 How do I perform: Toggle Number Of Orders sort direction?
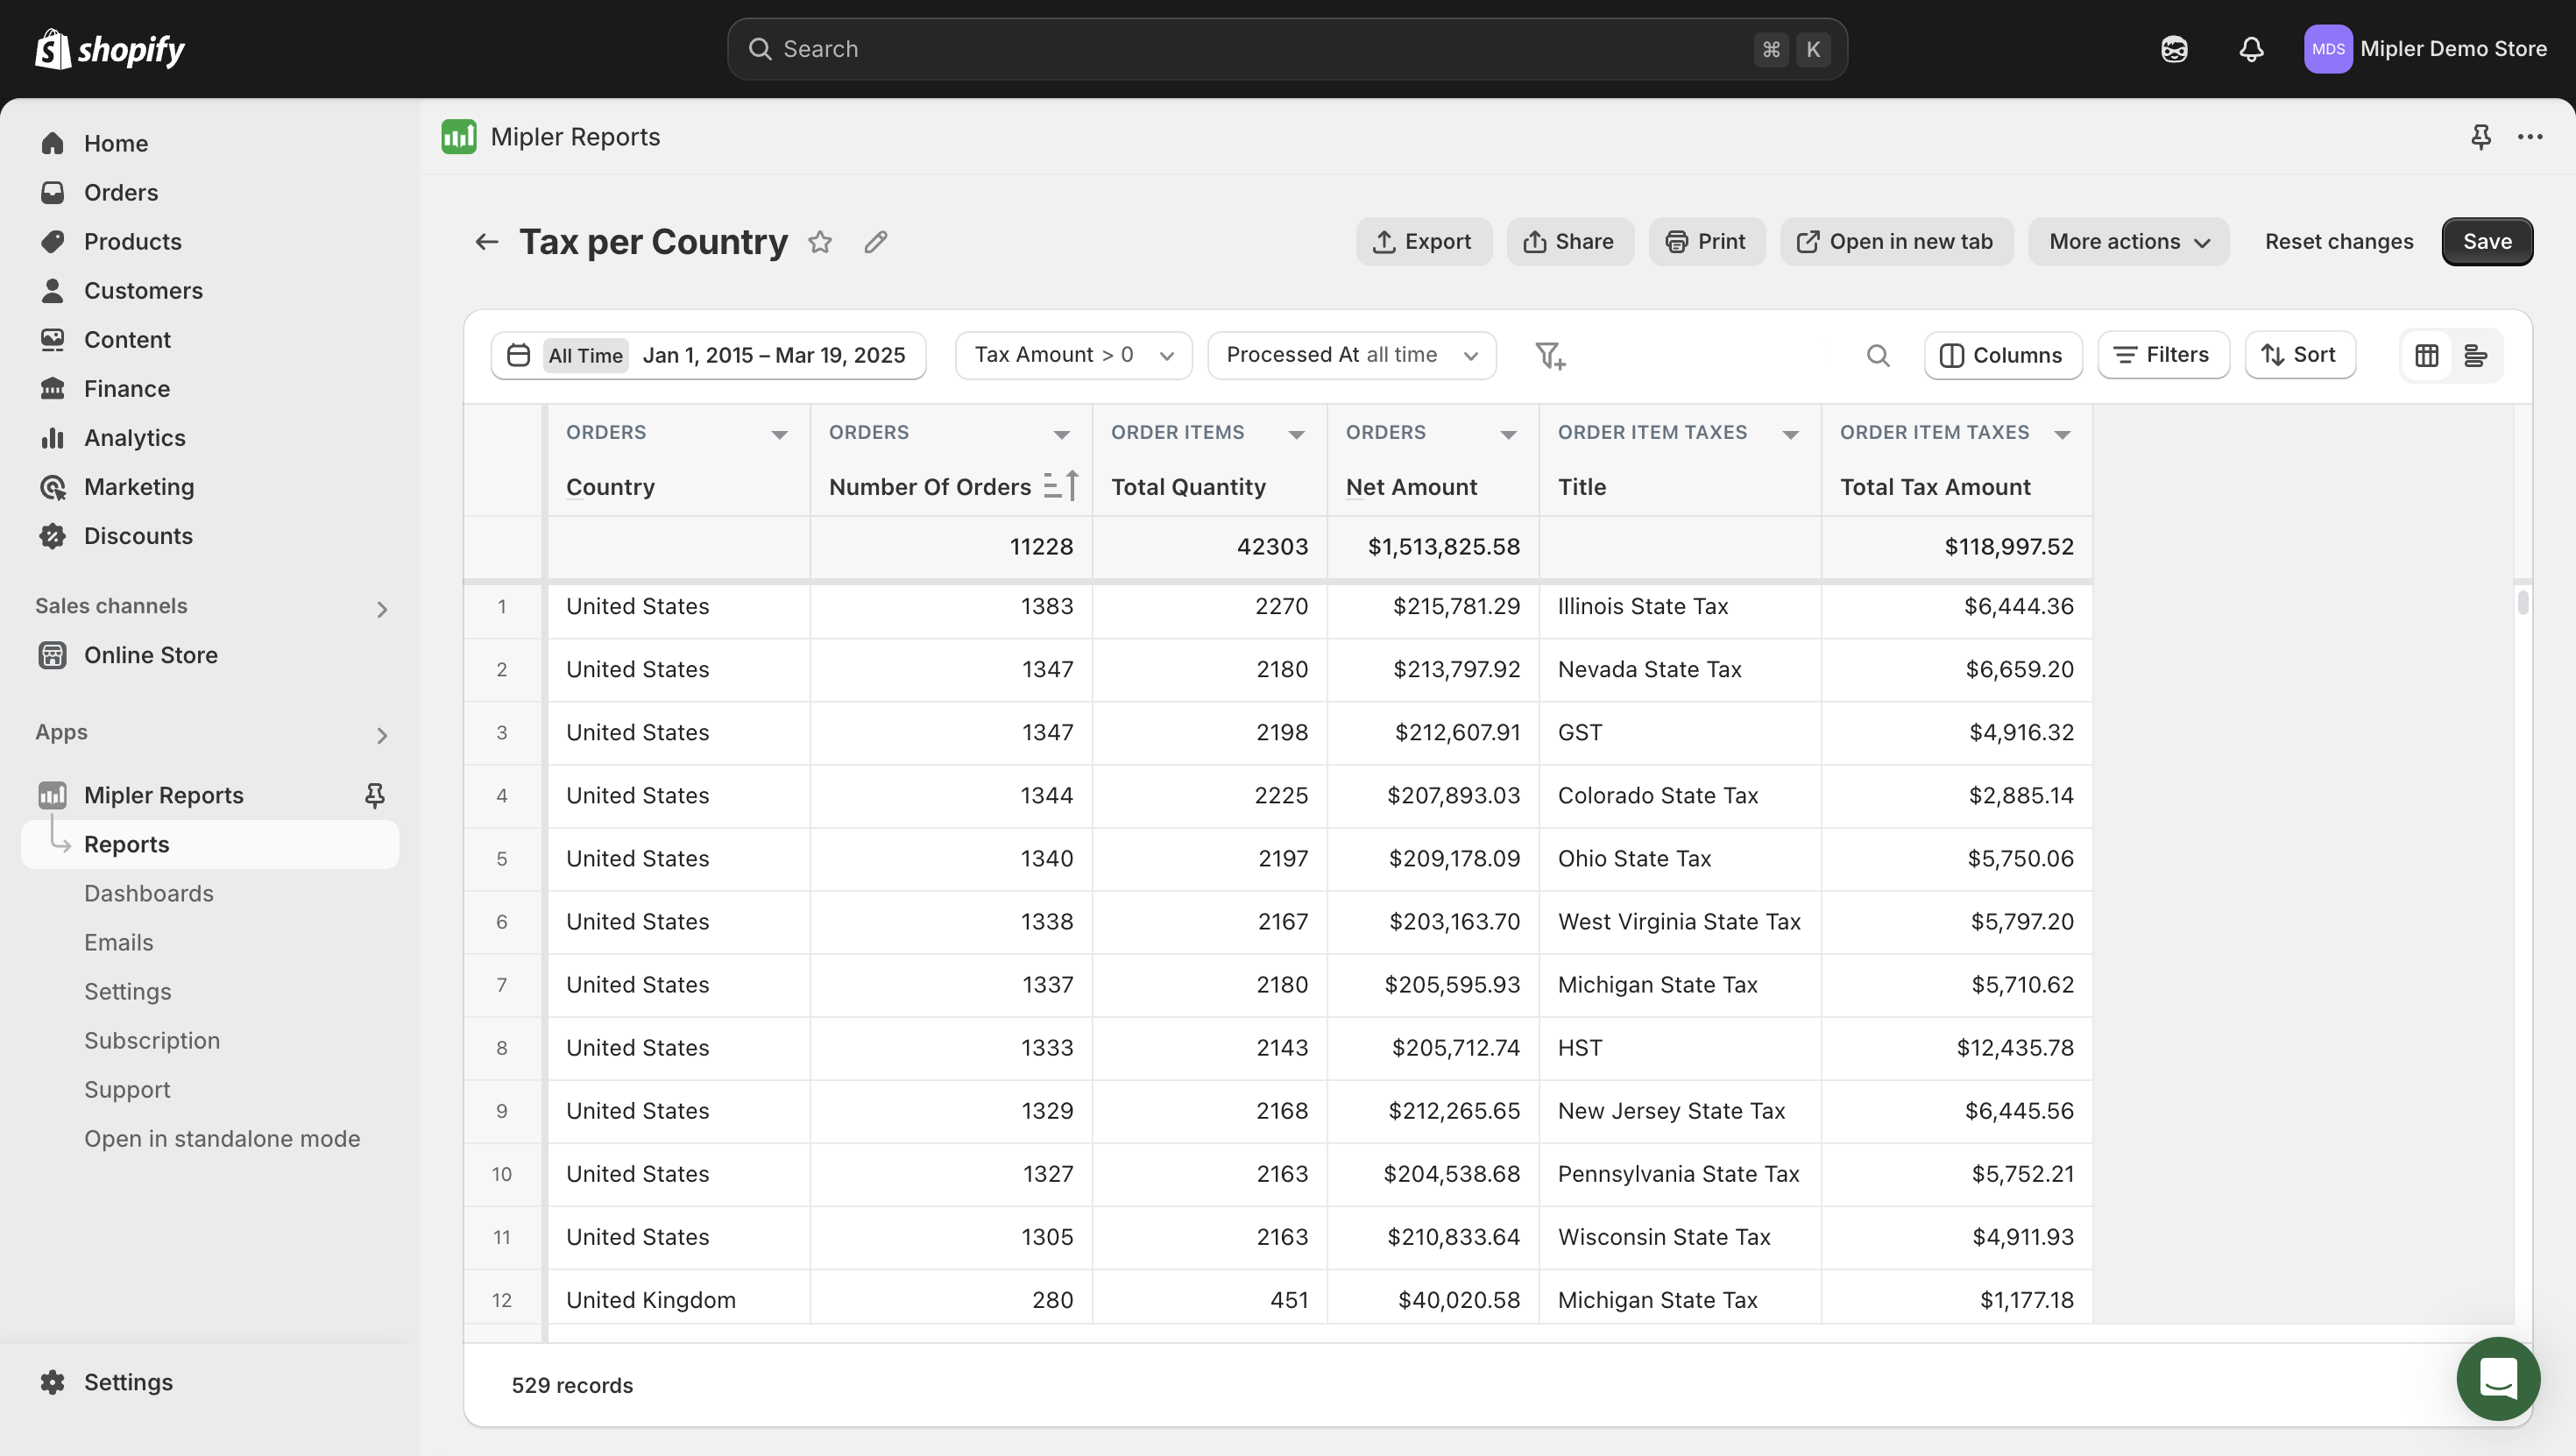(1061, 486)
